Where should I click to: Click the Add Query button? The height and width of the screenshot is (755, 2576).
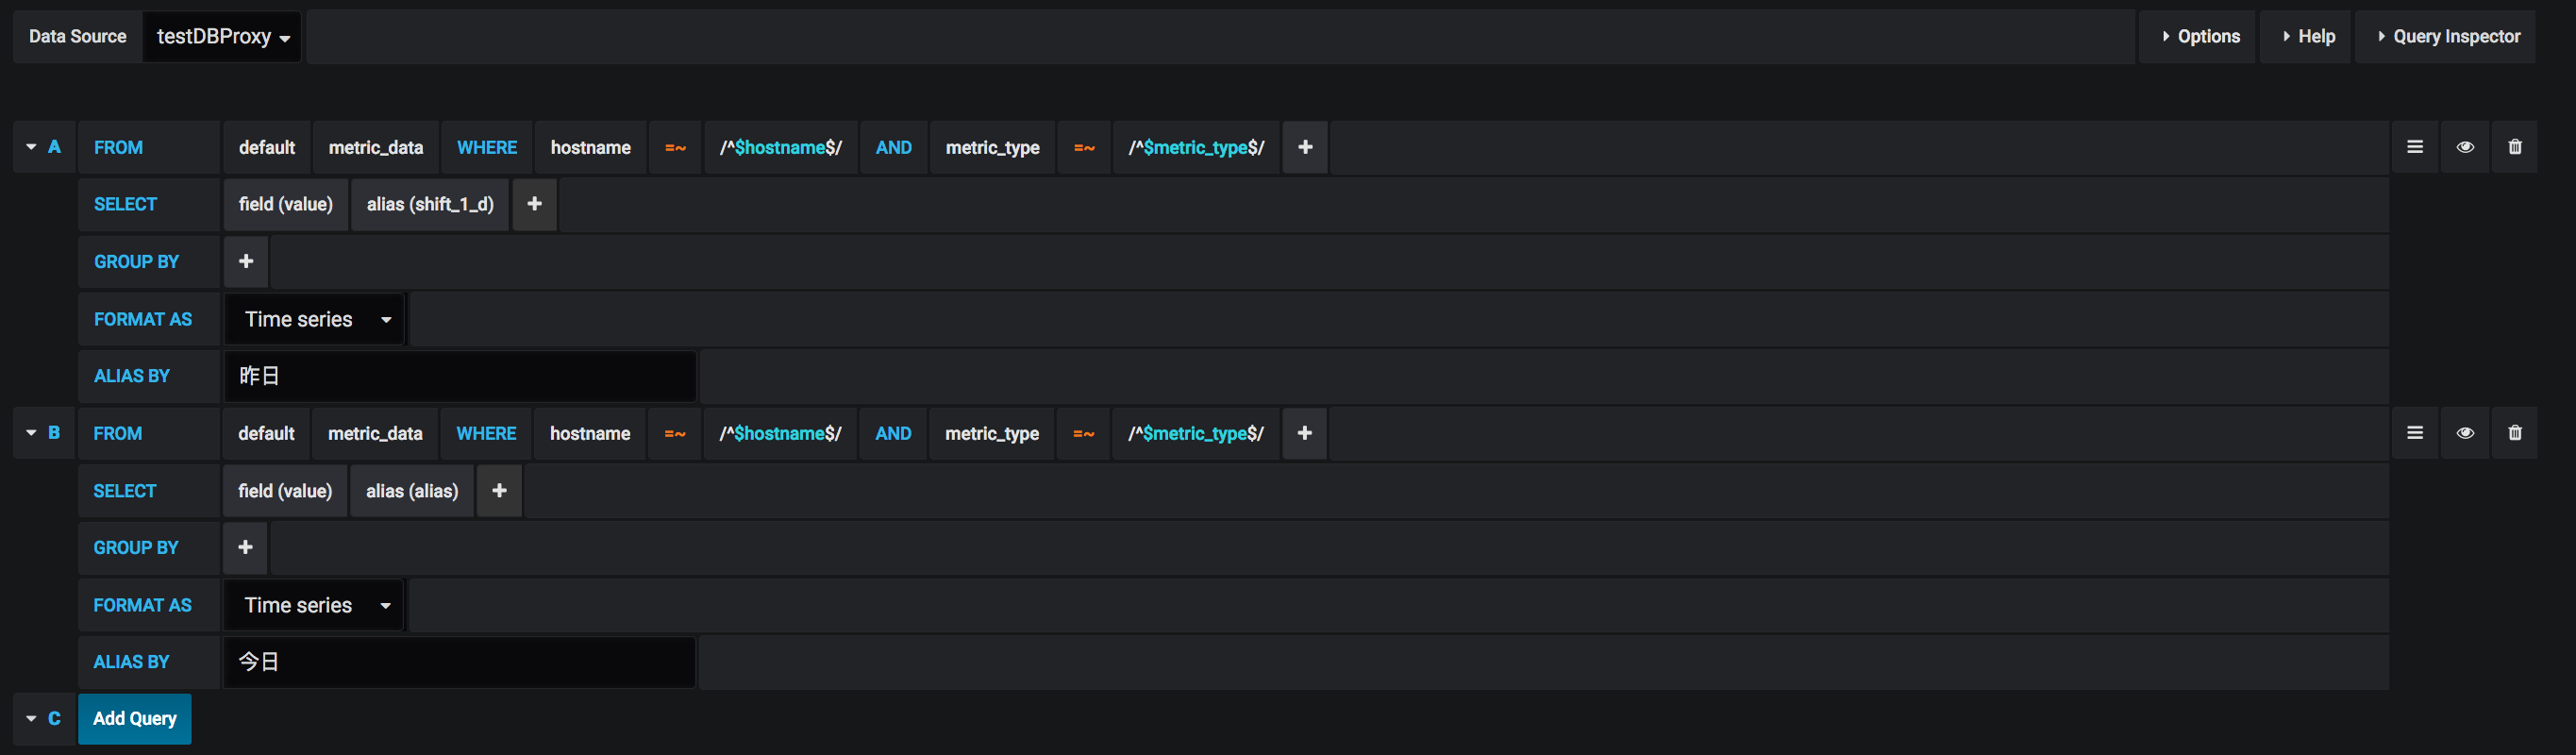click(135, 719)
